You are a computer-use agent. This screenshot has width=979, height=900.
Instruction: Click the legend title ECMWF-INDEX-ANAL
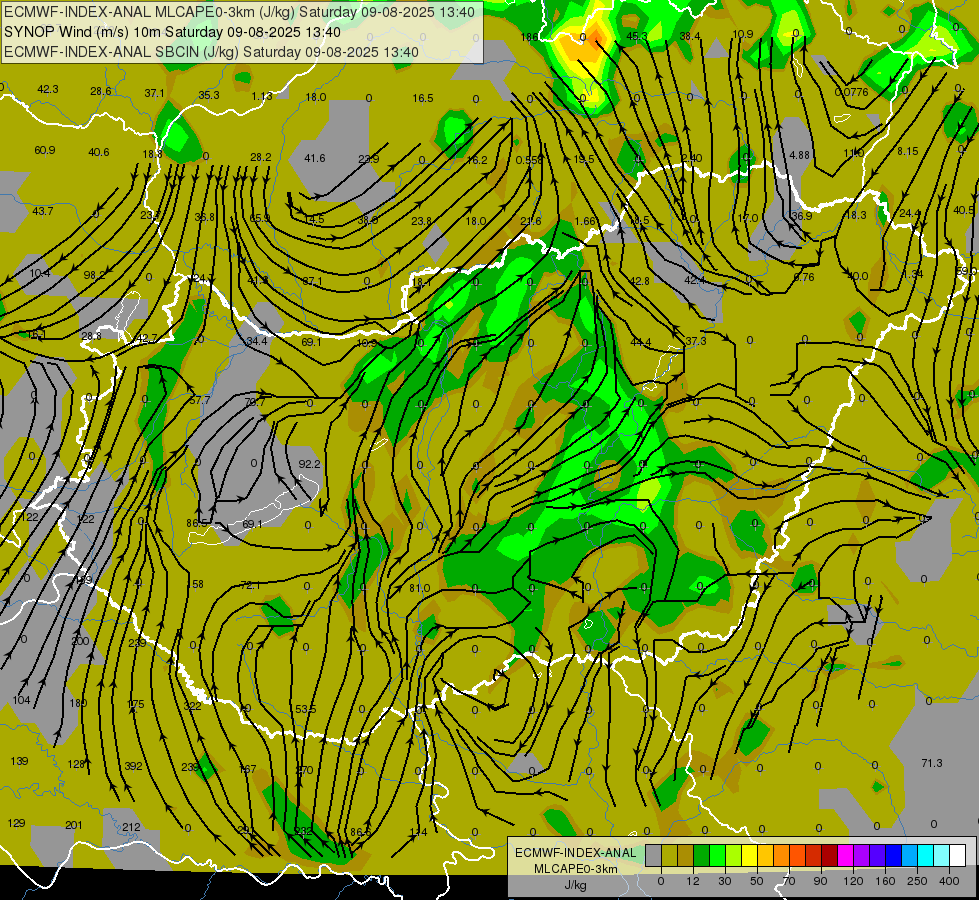tap(575, 853)
